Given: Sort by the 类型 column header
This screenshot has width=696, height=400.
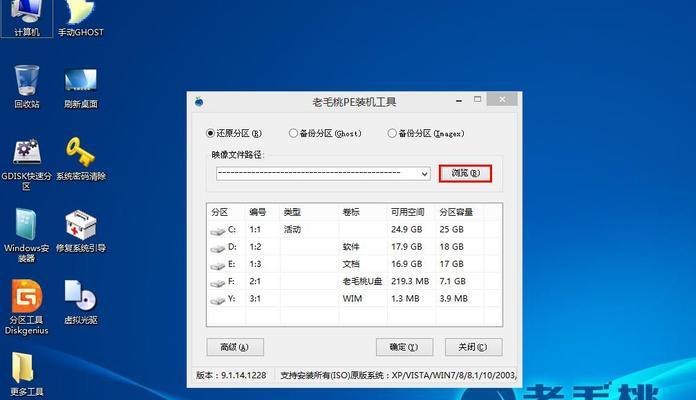Looking at the screenshot, I should (x=309, y=212).
